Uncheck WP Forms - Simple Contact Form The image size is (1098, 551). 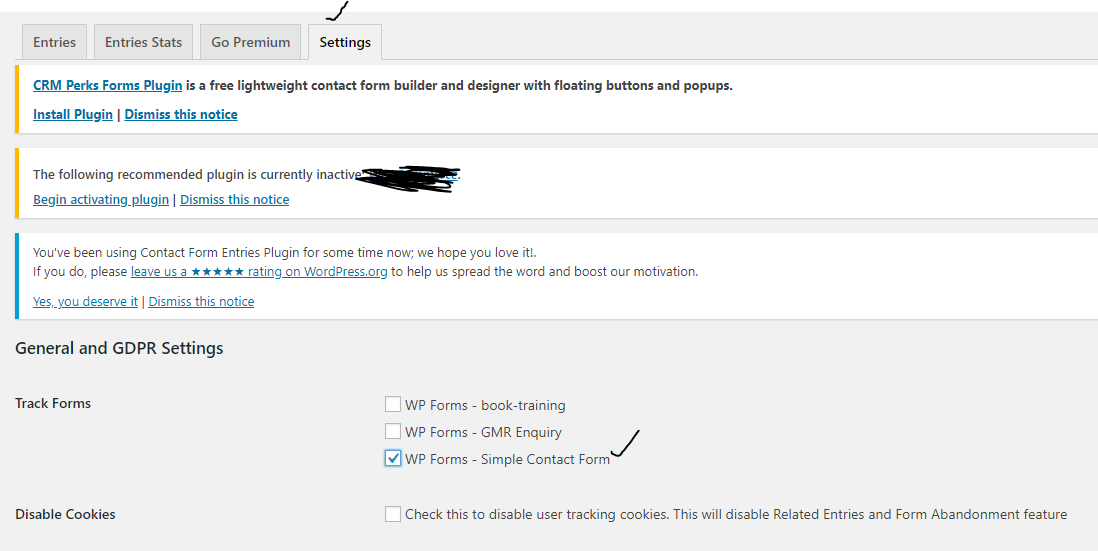(393, 459)
